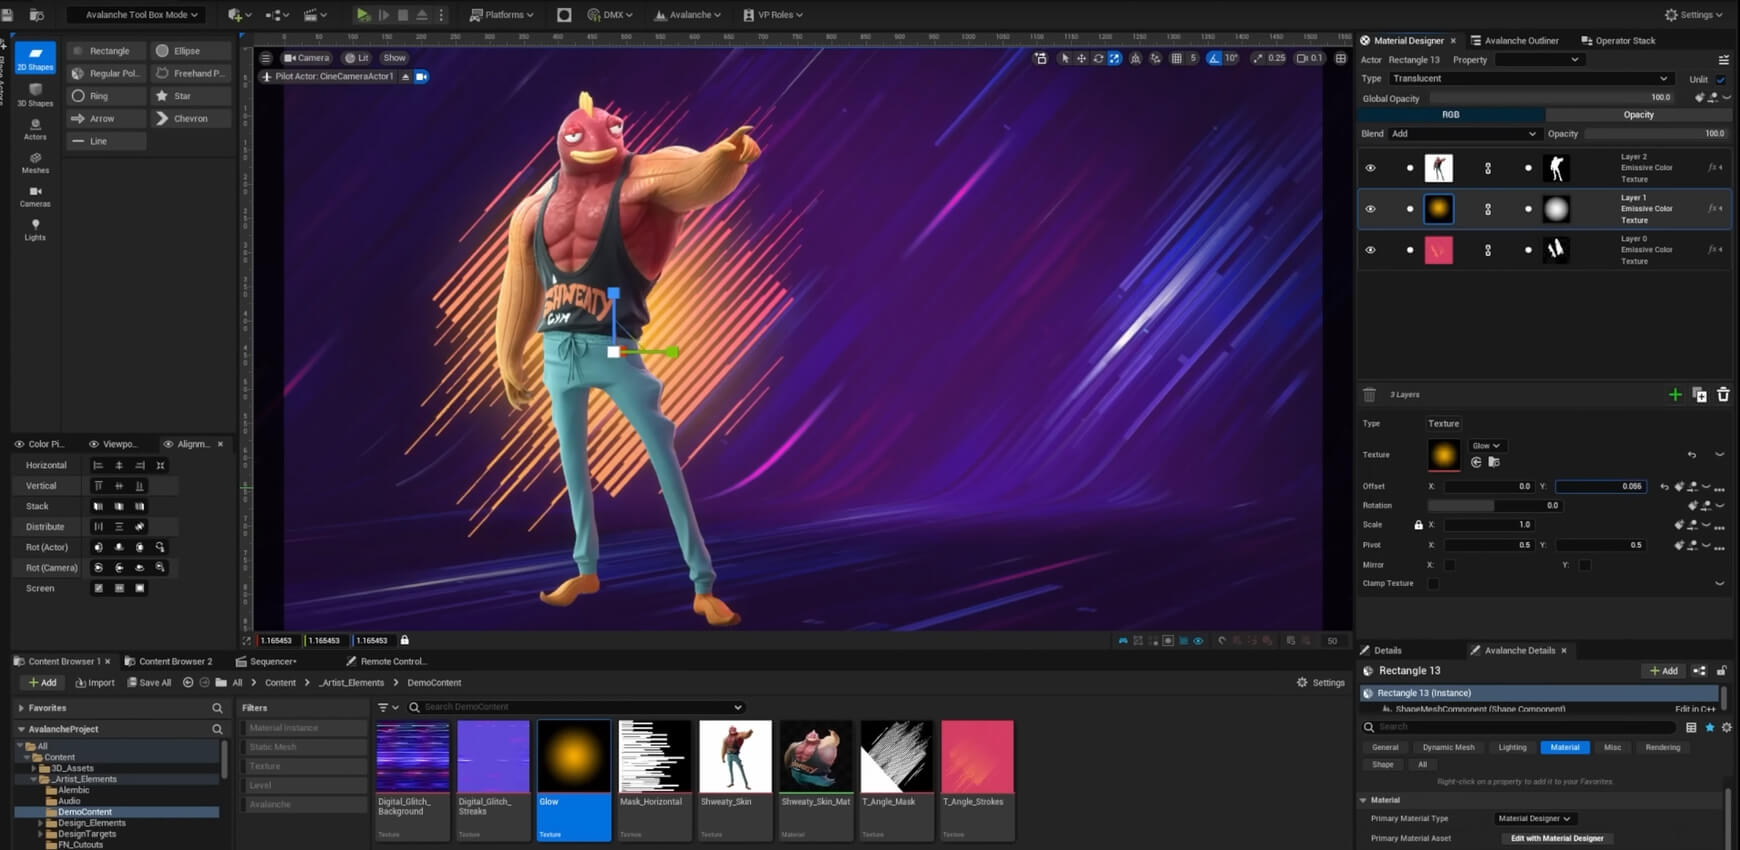Switch to Content Browser 2 tab
The width and height of the screenshot is (1740, 850).
point(169,662)
